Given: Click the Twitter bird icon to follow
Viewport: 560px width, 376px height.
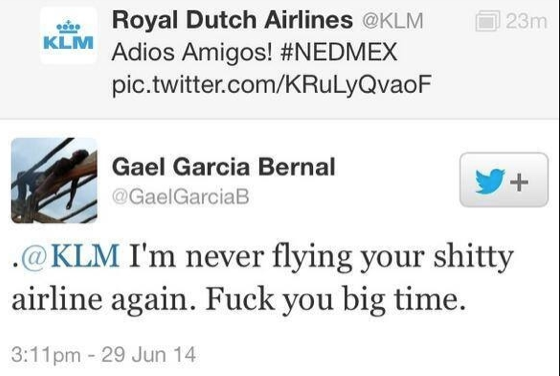Looking at the screenshot, I should (490, 181).
